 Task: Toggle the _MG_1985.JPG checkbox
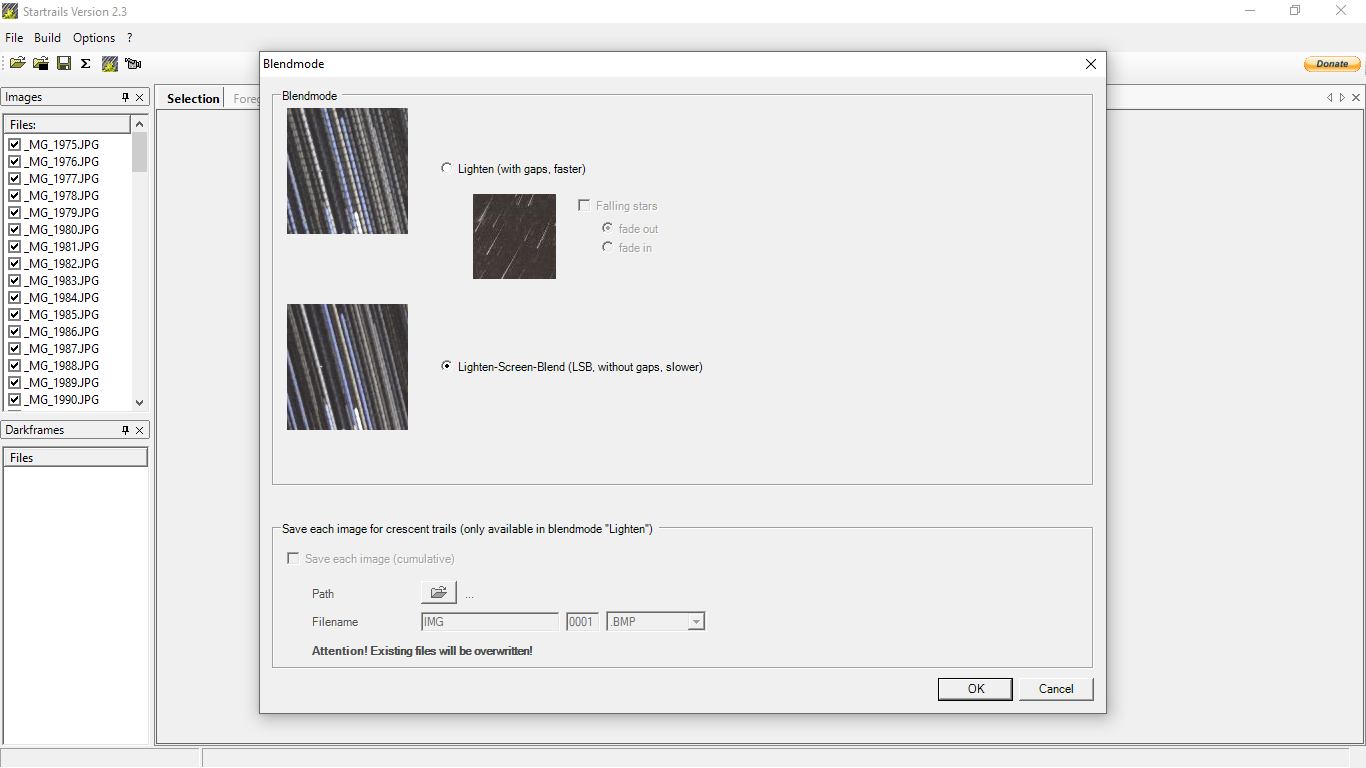(15, 314)
